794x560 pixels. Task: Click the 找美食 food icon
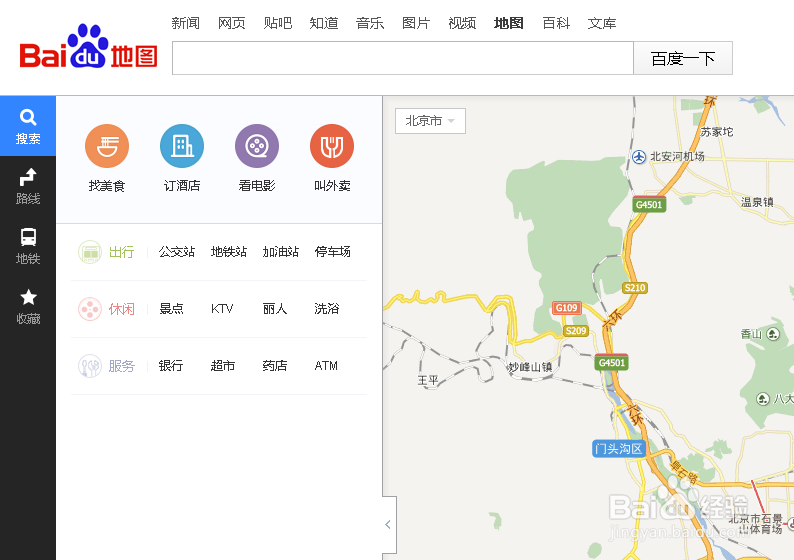107,146
